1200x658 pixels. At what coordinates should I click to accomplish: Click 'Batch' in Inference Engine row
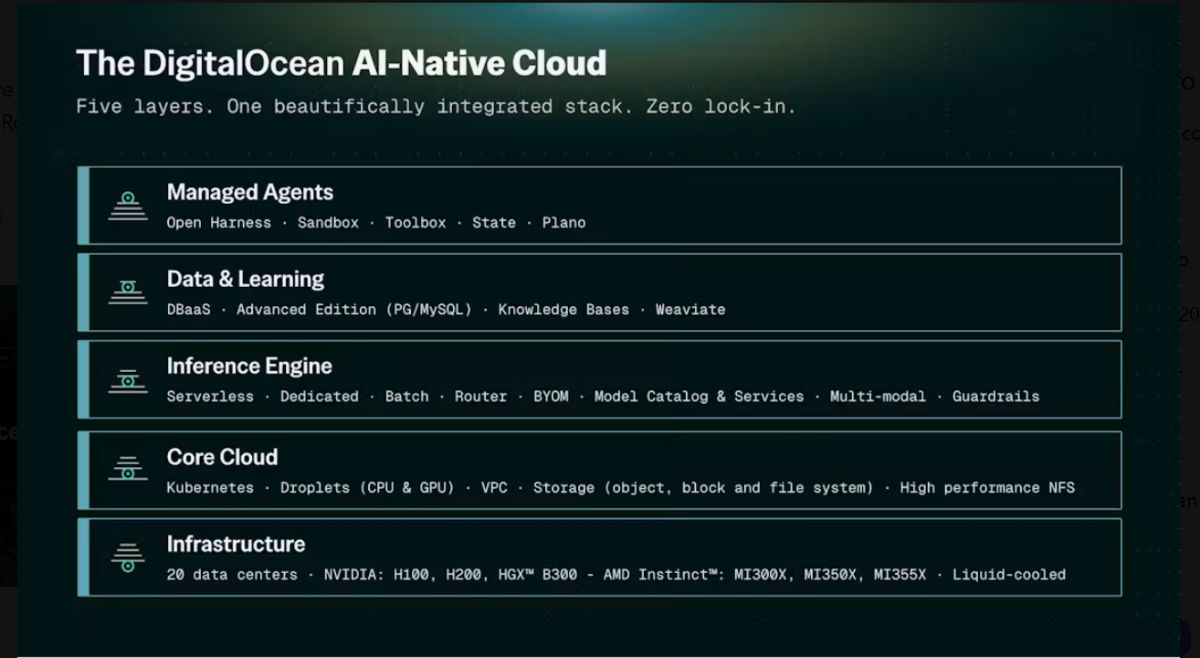coord(407,396)
